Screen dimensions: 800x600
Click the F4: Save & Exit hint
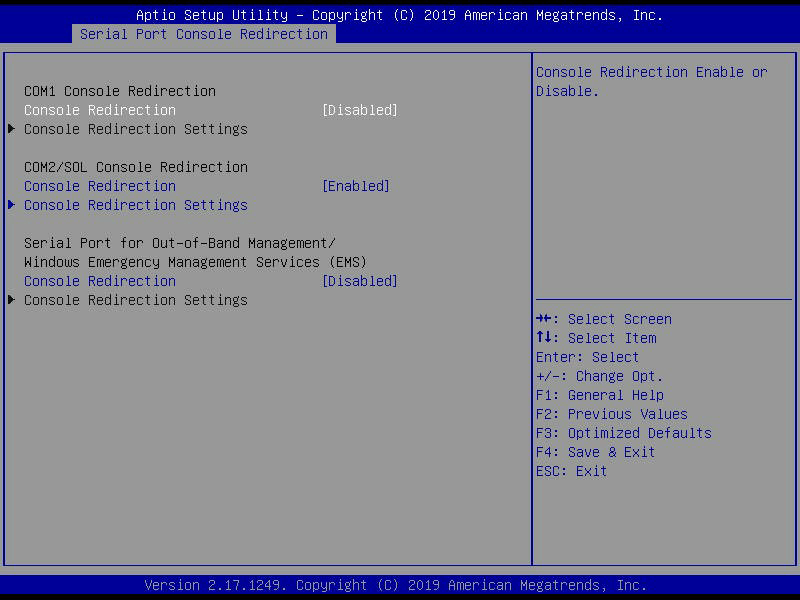coord(595,452)
